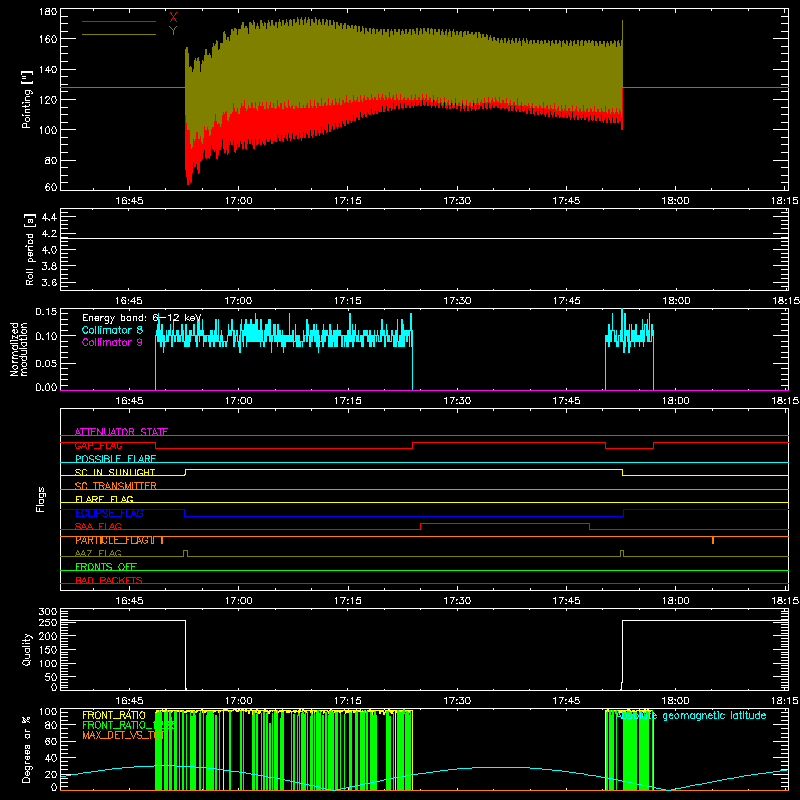Click the 3.6 tick on Roll period axis
Image resolution: width=800 pixels, height=800 pixels.
pos(49,282)
